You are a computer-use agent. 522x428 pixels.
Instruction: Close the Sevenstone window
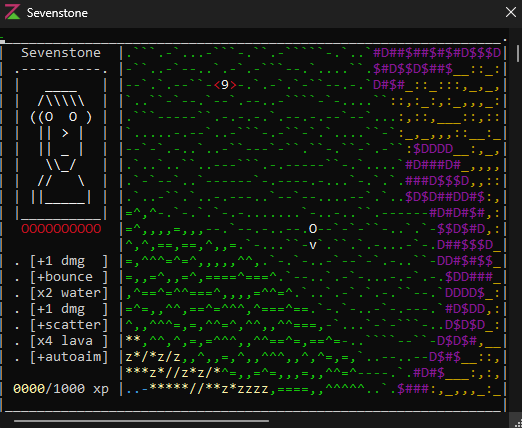pos(511,12)
